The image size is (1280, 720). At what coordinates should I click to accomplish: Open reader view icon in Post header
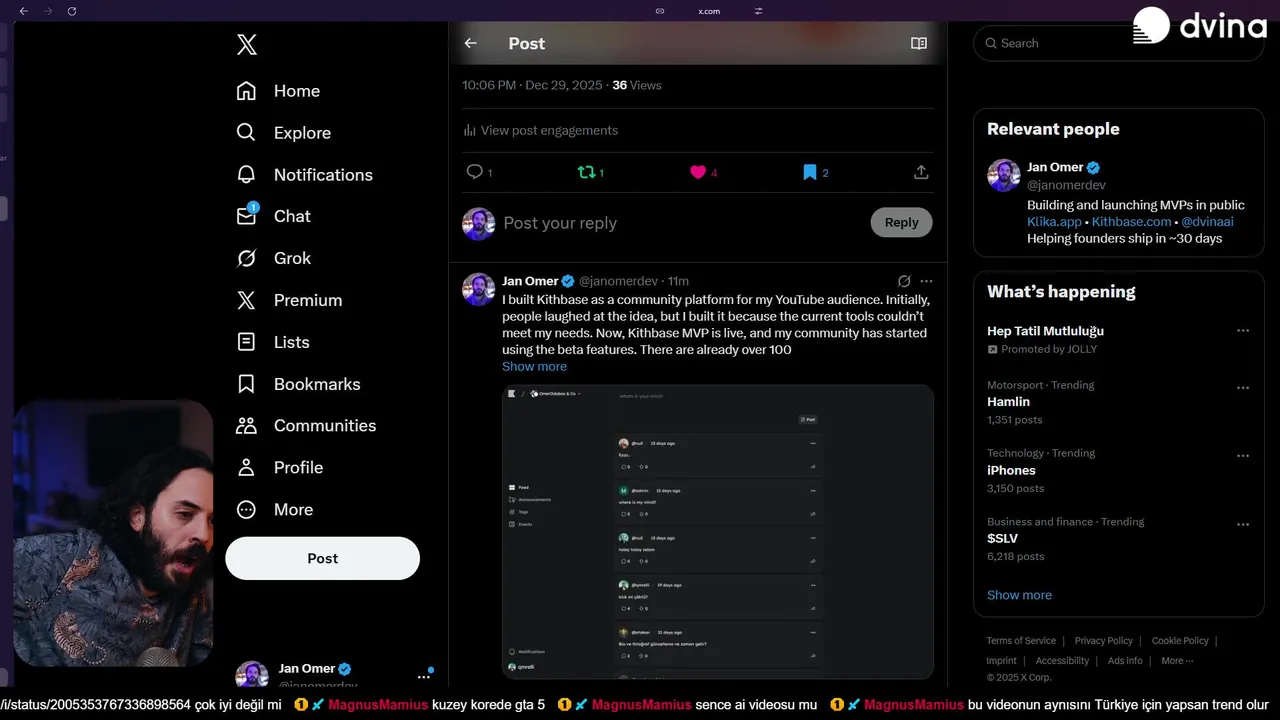point(918,43)
